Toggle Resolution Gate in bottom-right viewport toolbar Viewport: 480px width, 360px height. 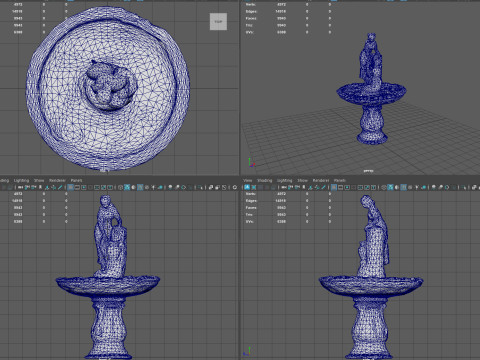[x=347, y=187]
